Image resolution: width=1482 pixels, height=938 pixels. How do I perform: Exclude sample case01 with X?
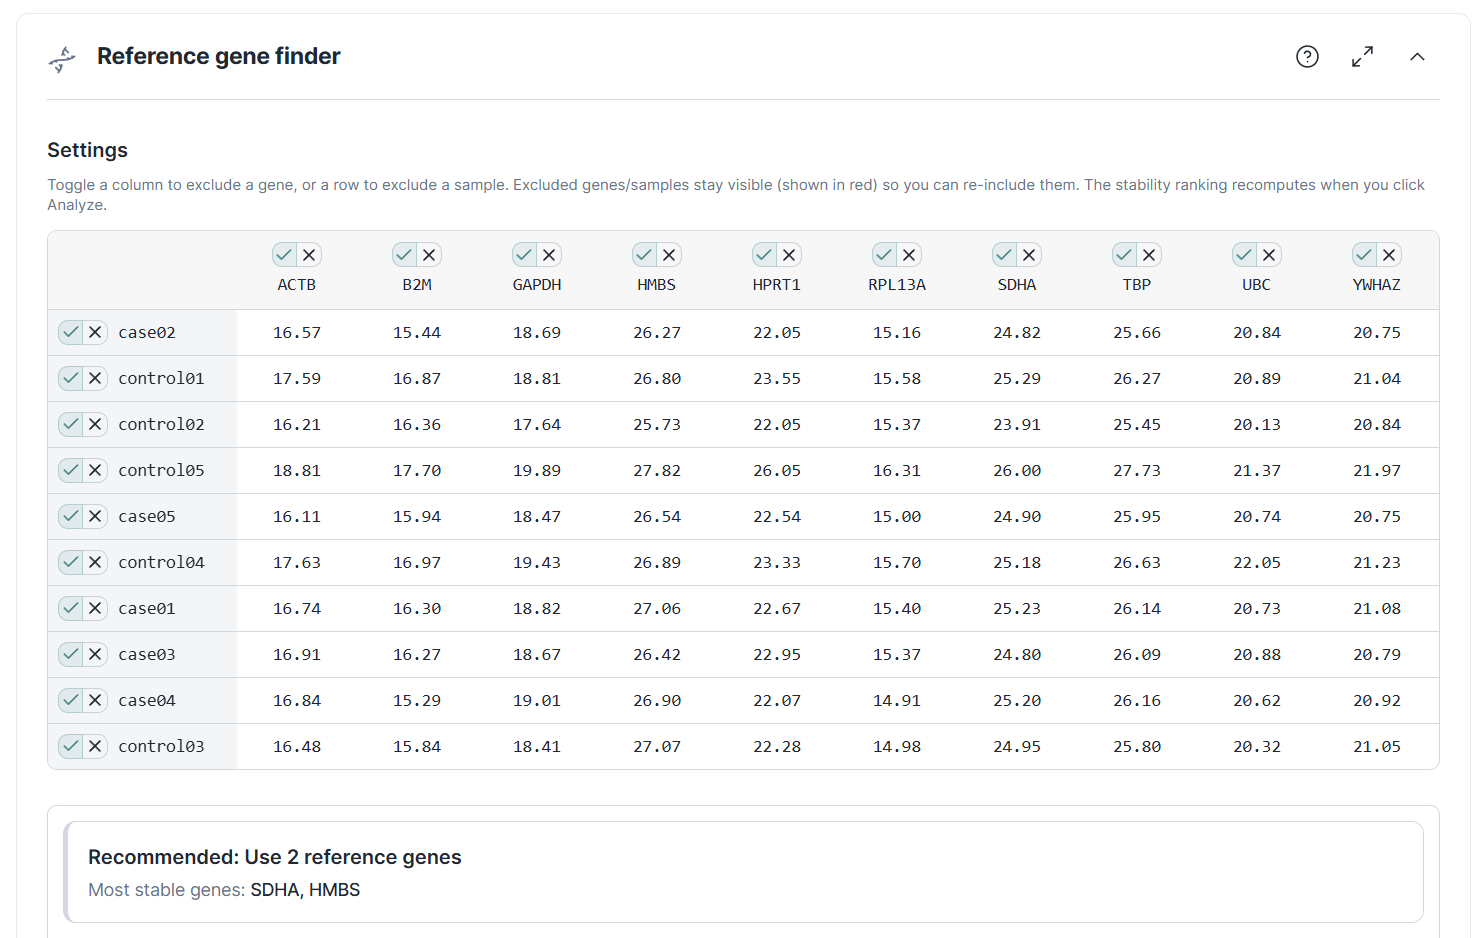[x=95, y=608]
